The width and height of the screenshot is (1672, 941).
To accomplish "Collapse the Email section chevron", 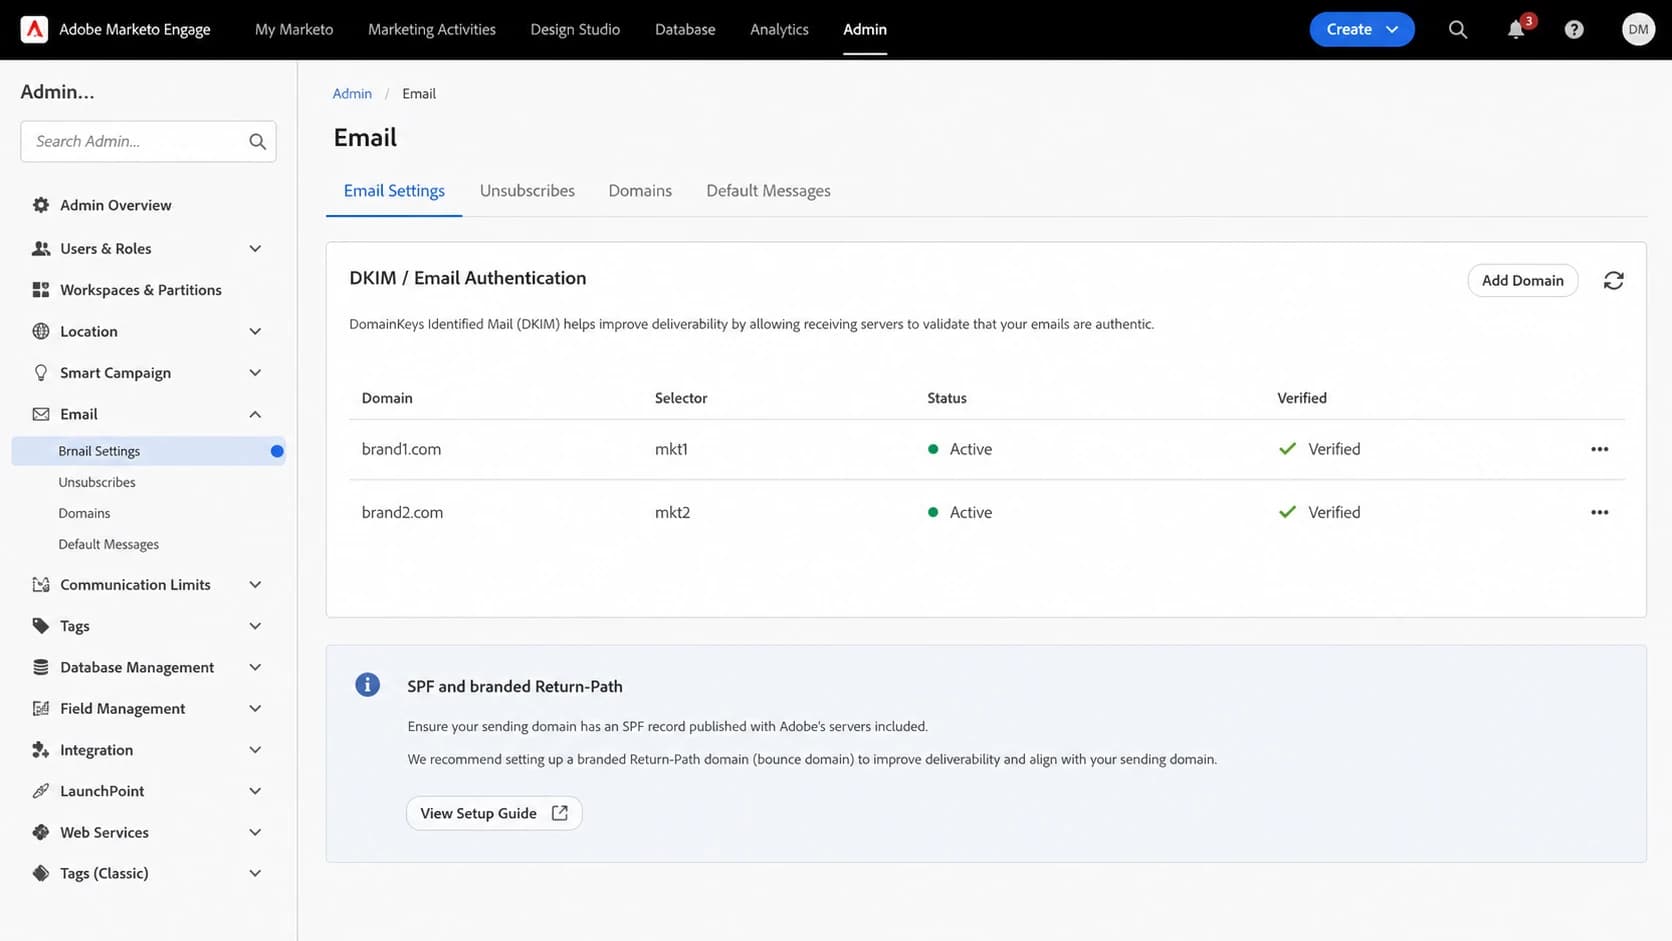I will click(255, 414).
